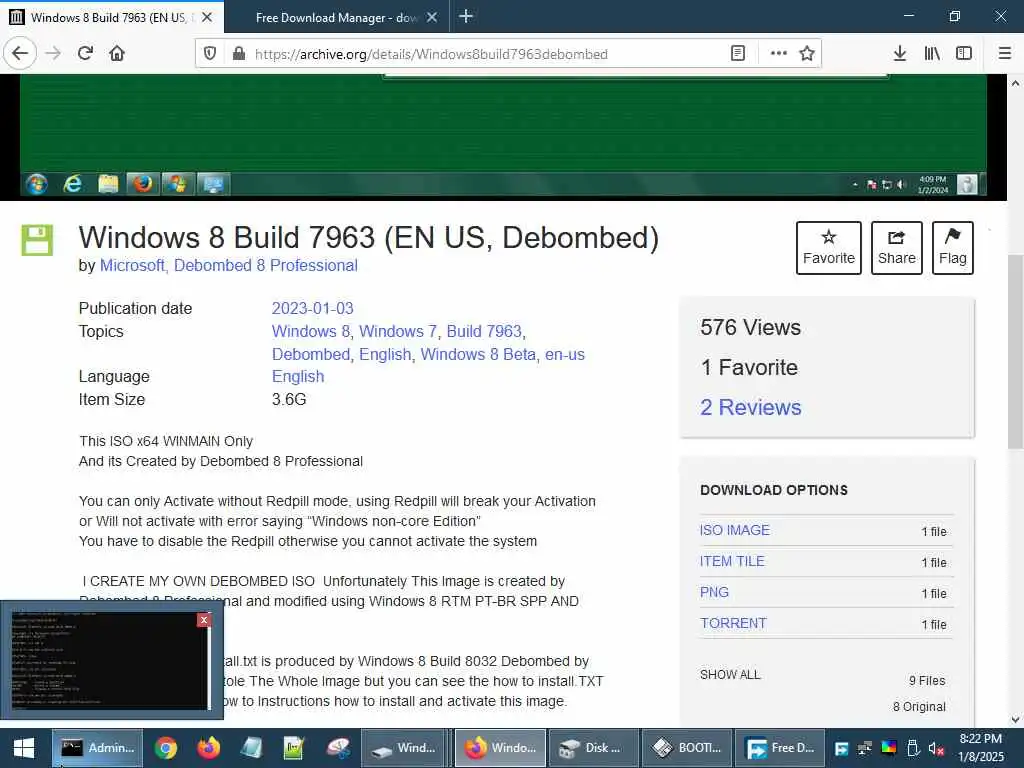Image resolution: width=1024 pixels, height=768 pixels.
Task: Reload the current page
Action: [85, 54]
